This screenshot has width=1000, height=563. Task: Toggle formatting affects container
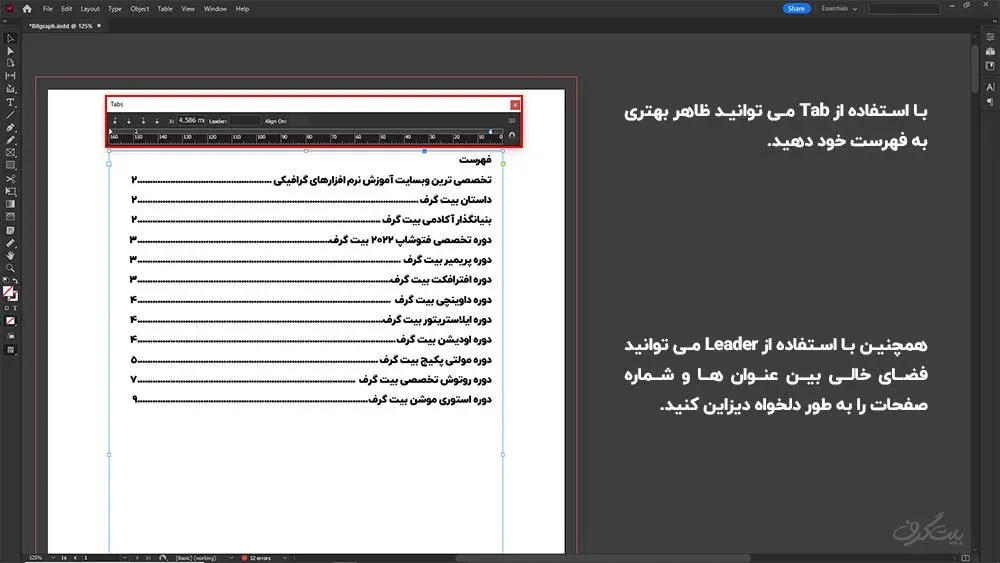tap(7, 308)
